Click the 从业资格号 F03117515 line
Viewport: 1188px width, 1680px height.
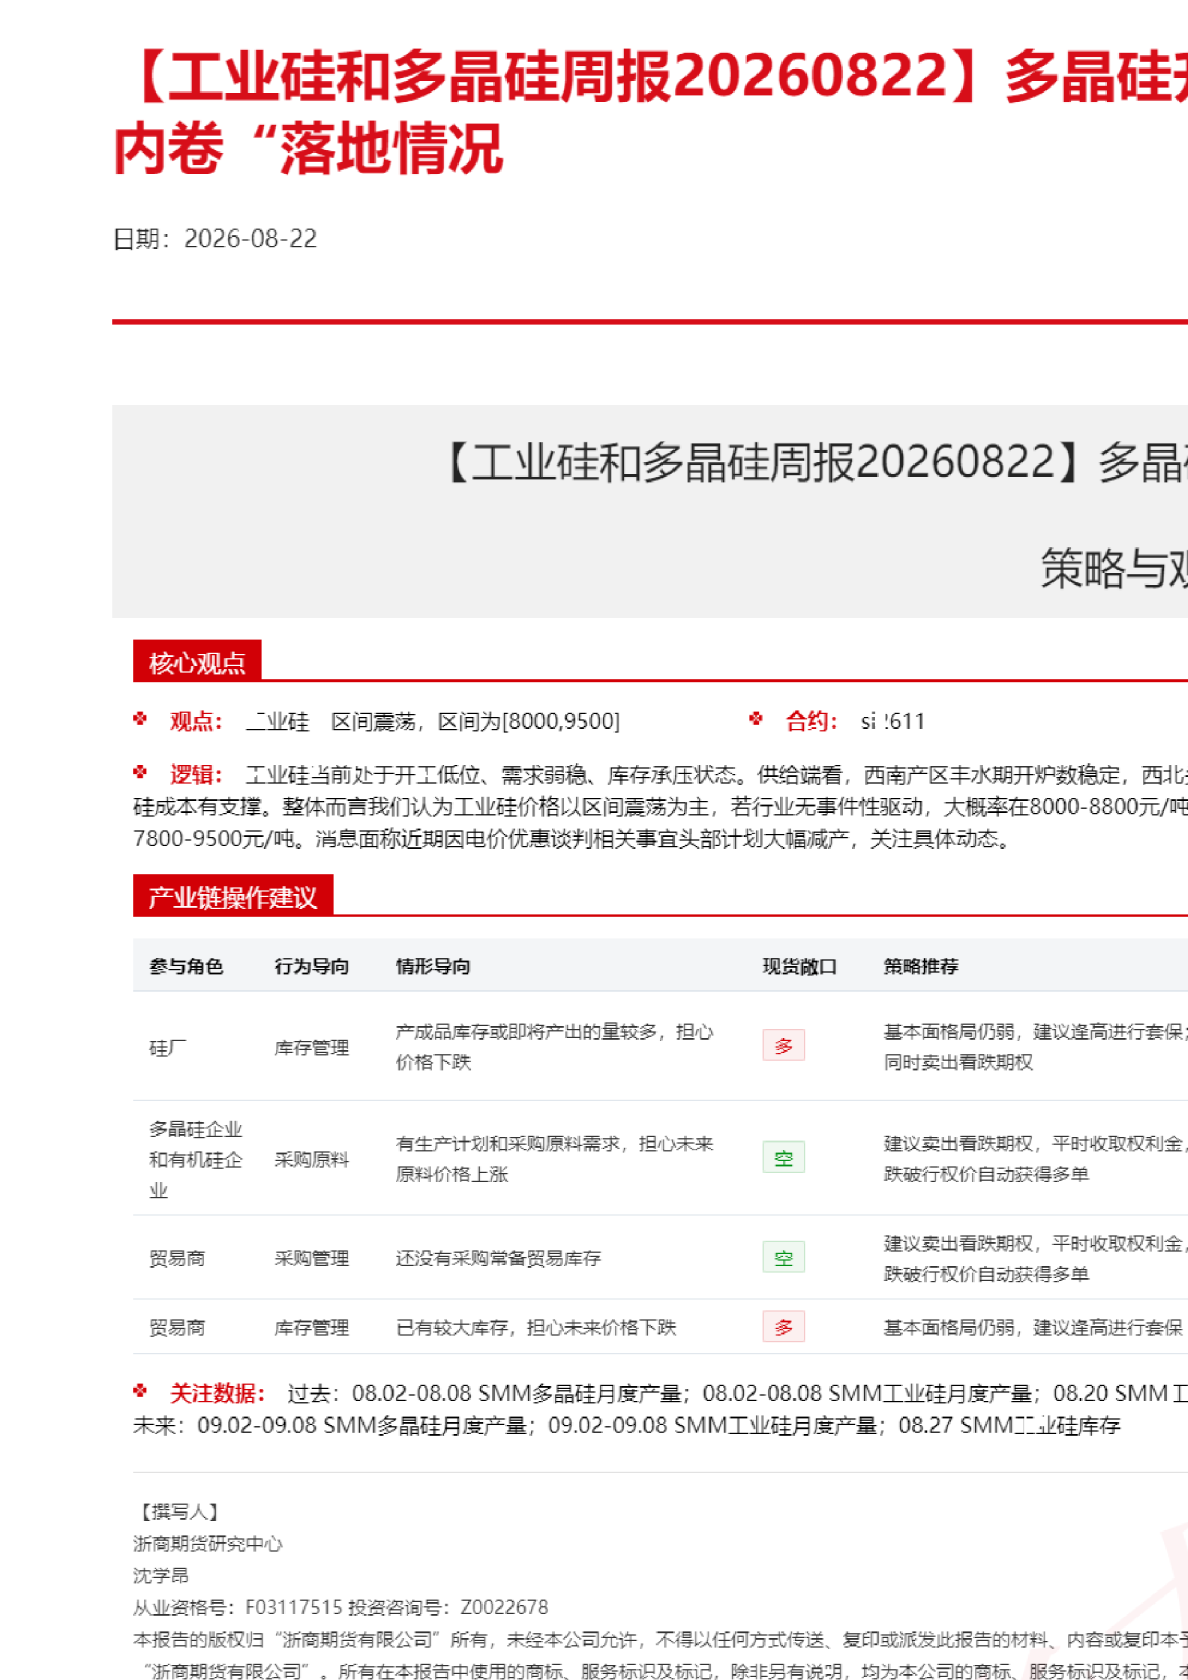(x=341, y=1607)
